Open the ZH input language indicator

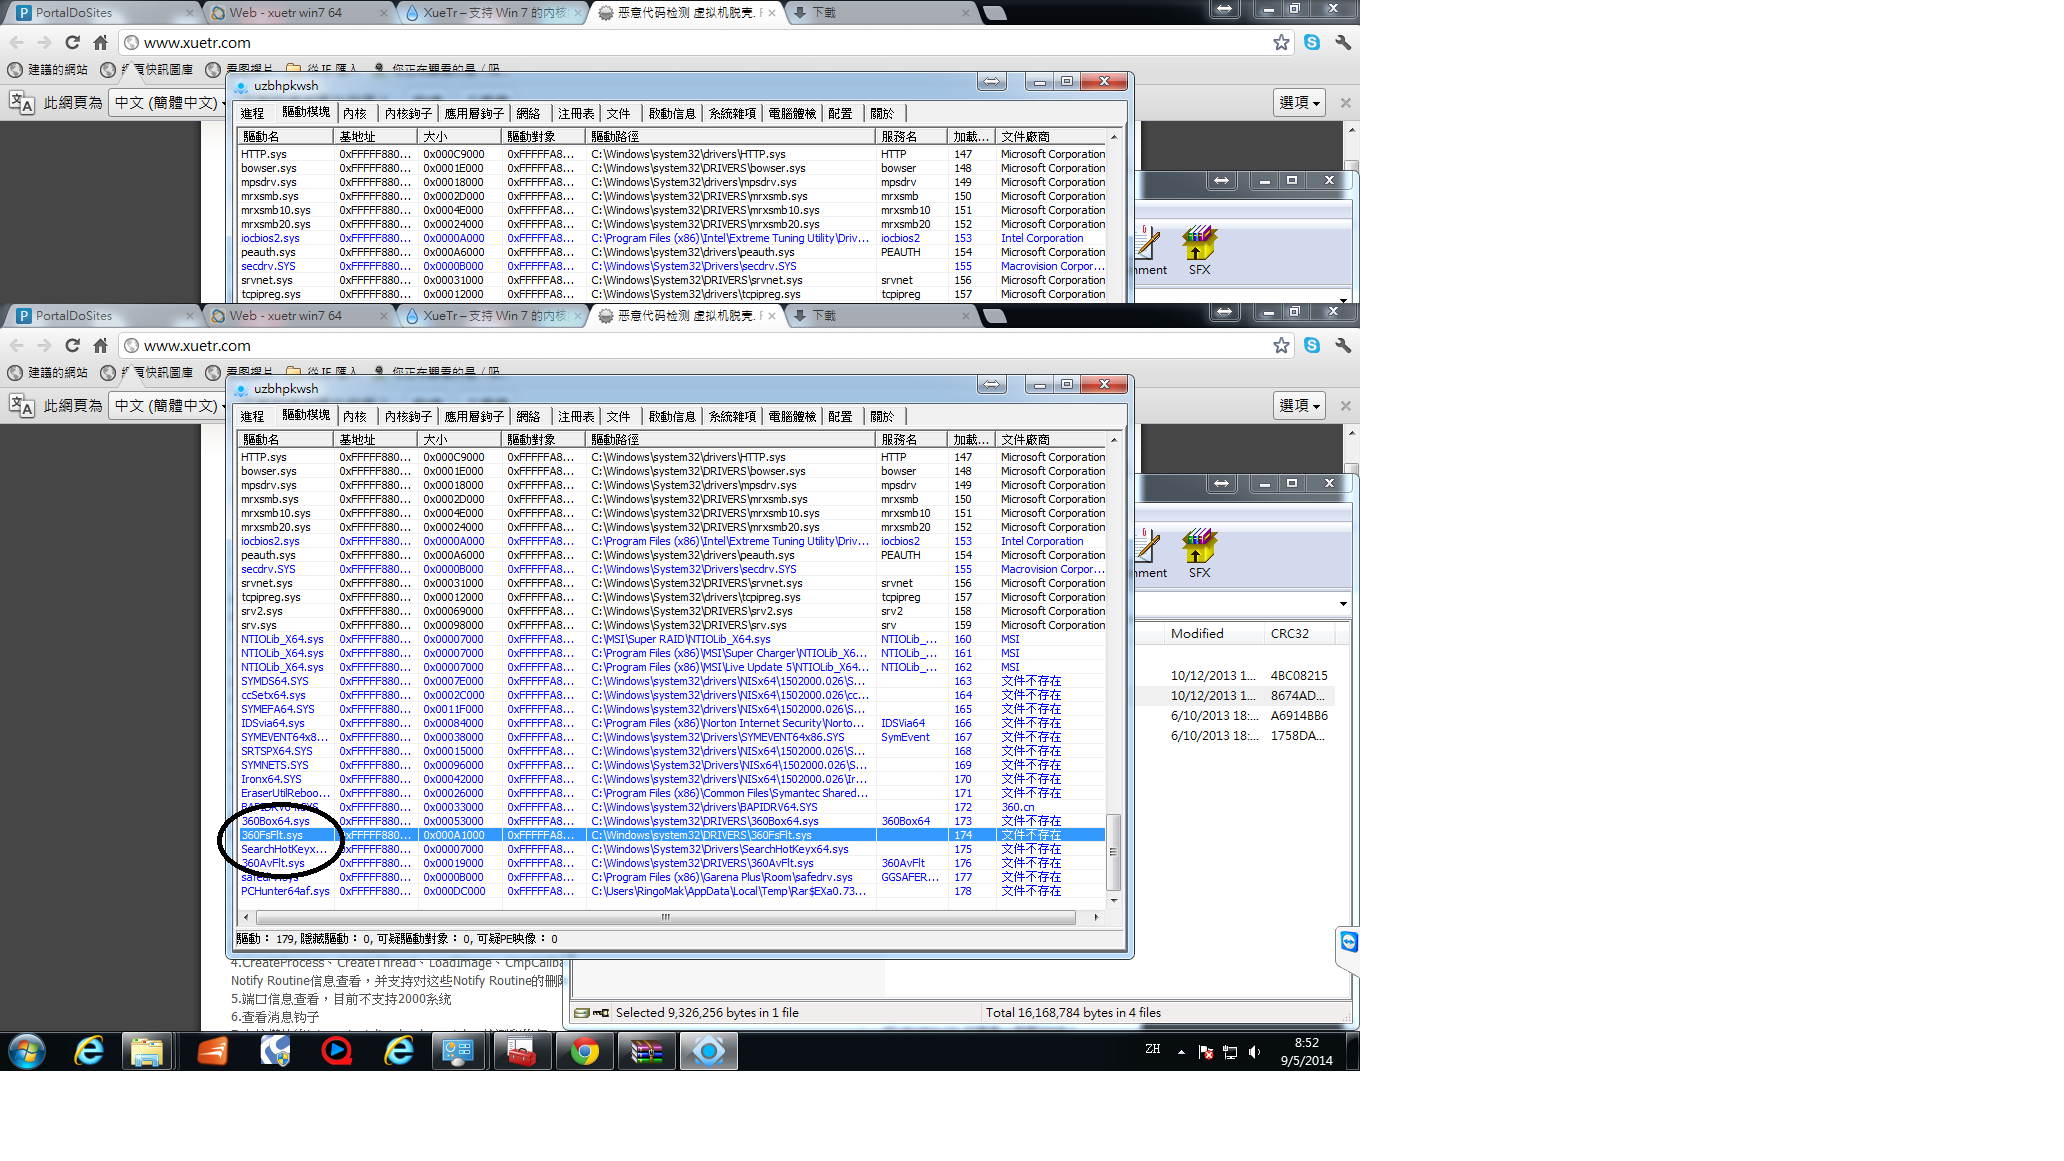[x=1153, y=1049]
